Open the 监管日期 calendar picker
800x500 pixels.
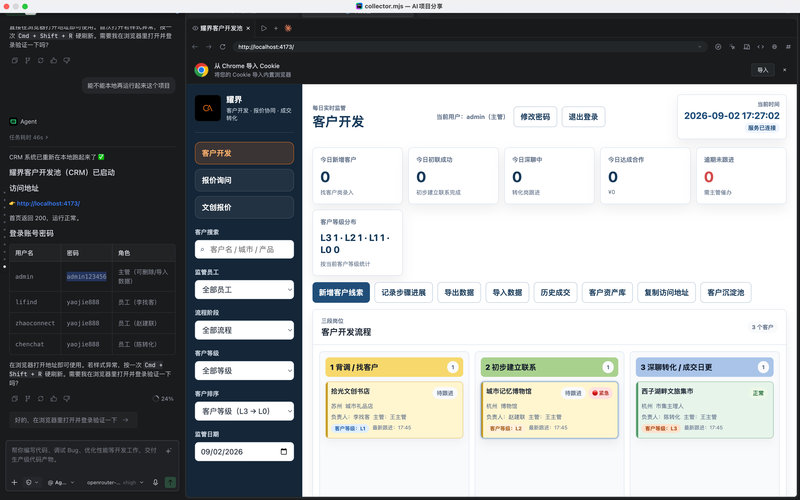pyautogui.click(x=284, y=452)
